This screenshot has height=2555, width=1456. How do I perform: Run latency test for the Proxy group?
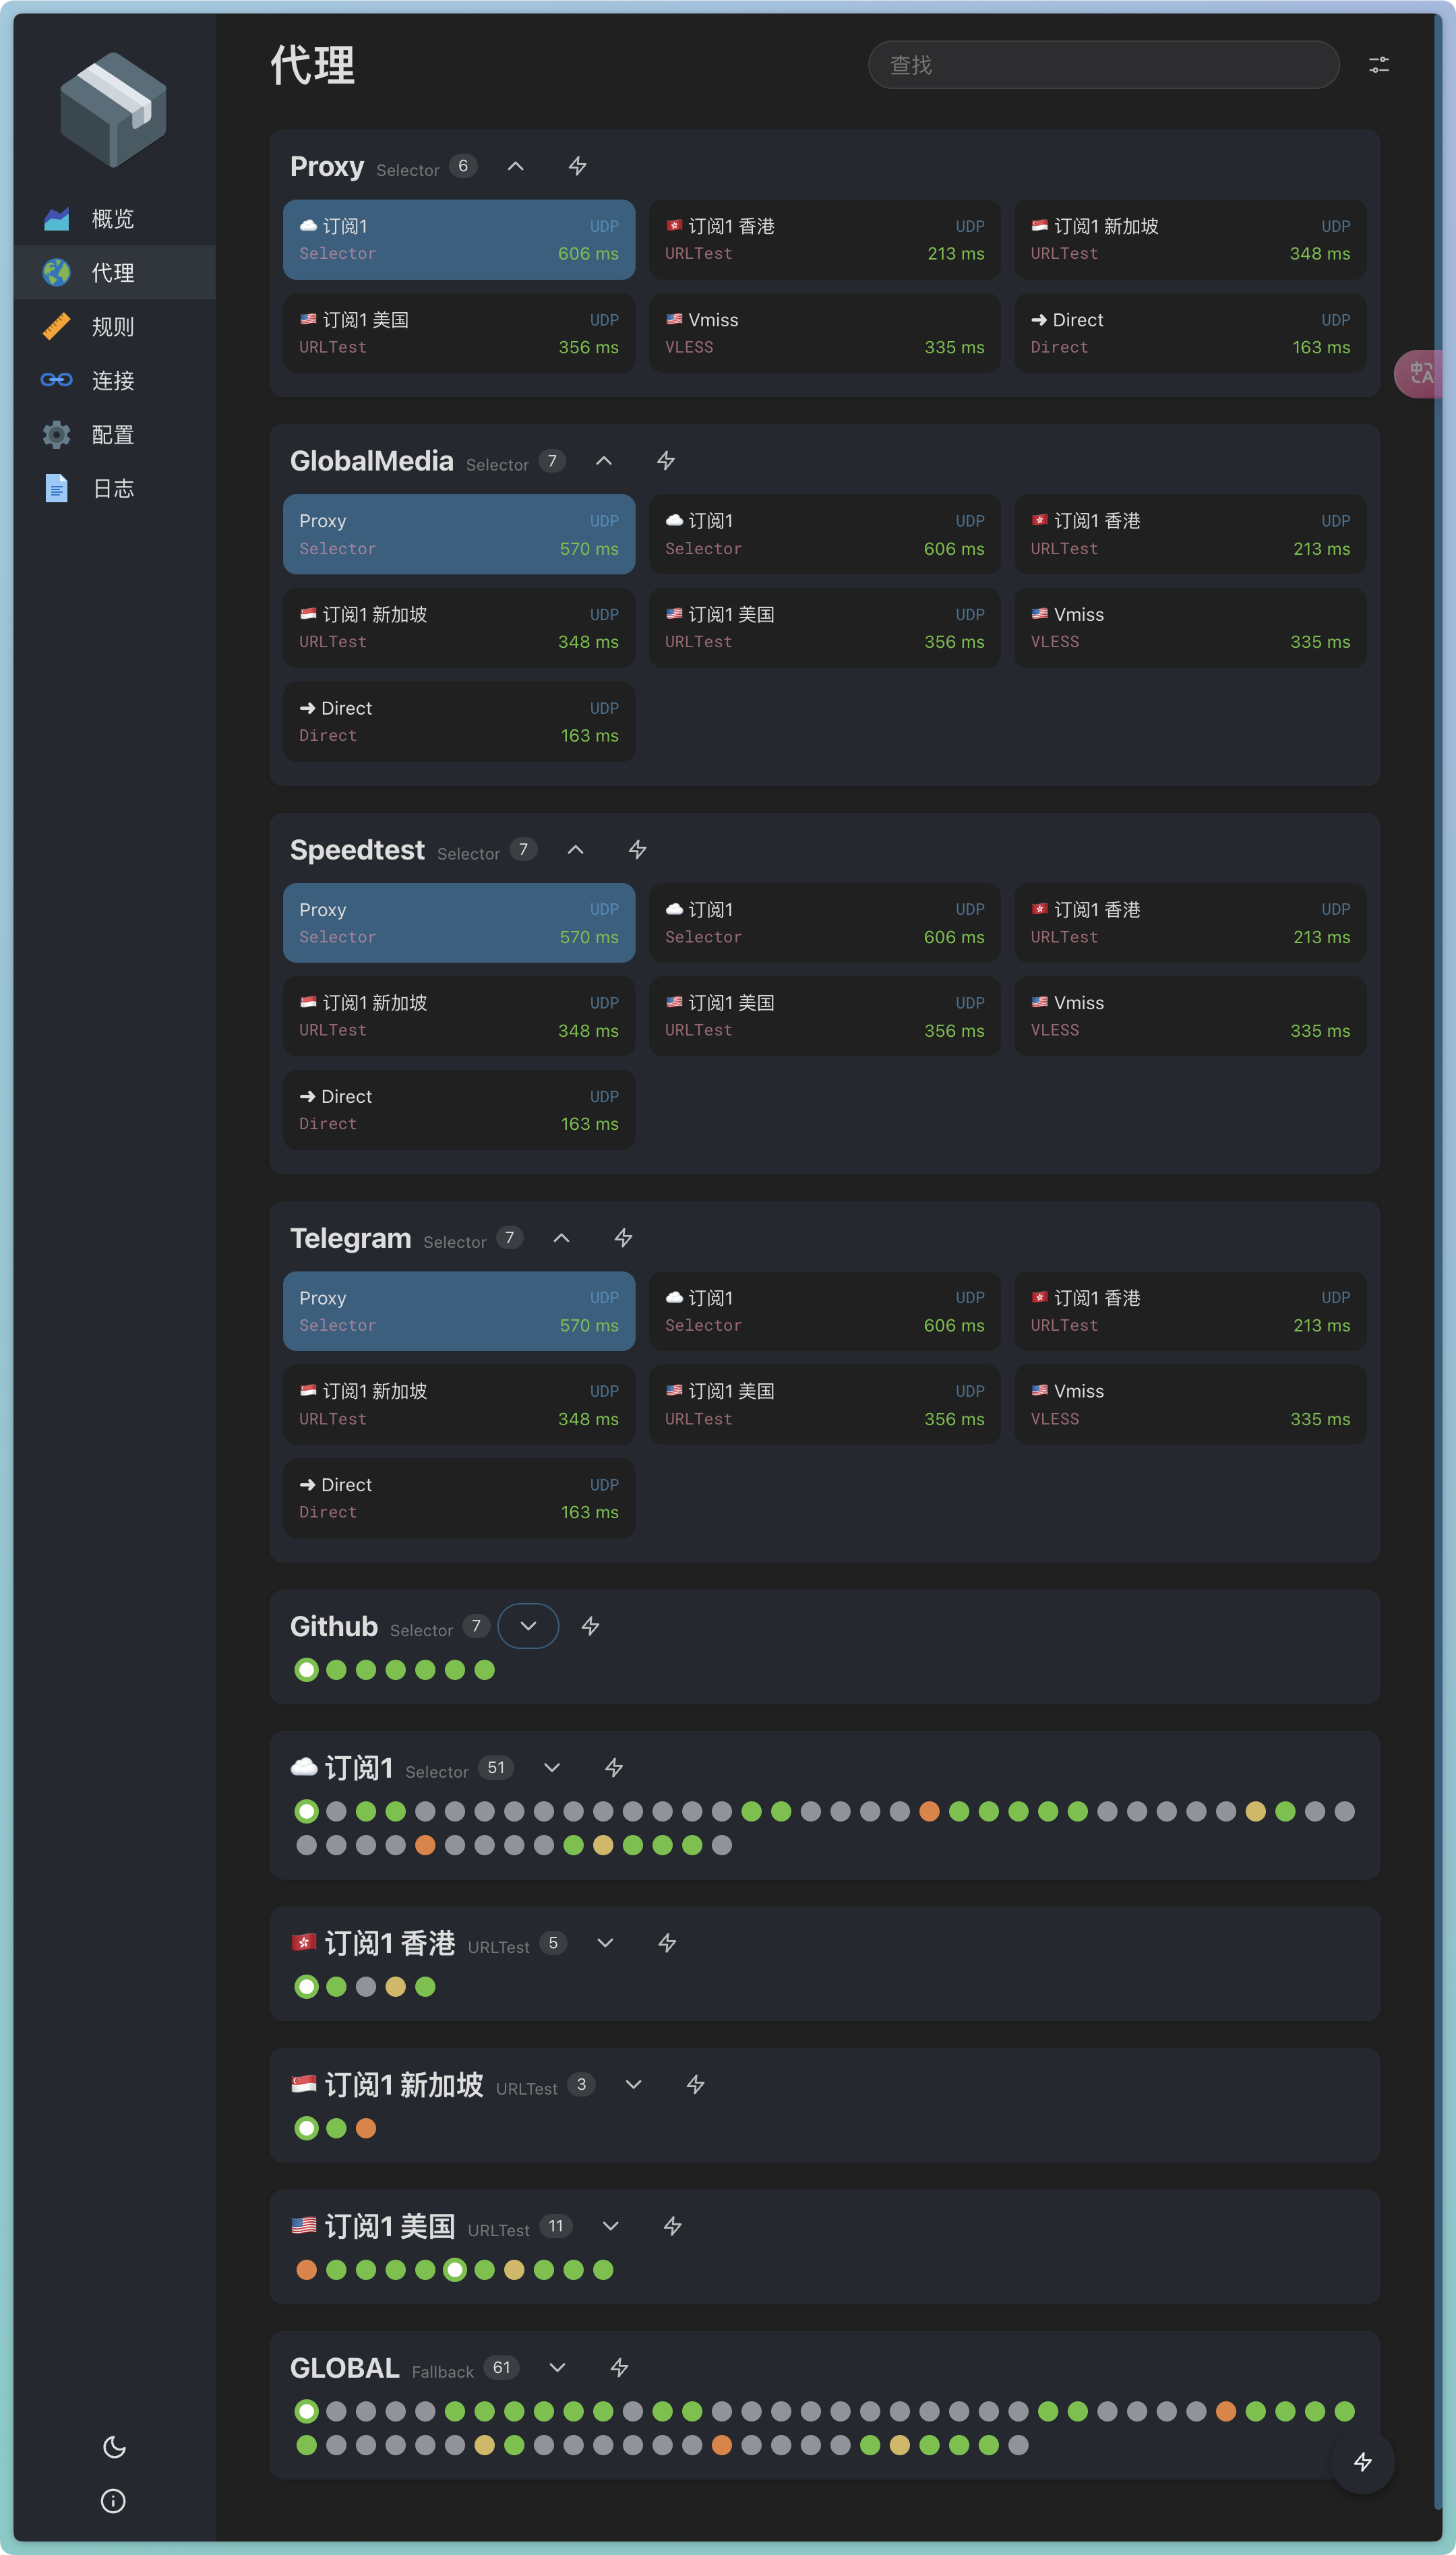tap(577, 166)
